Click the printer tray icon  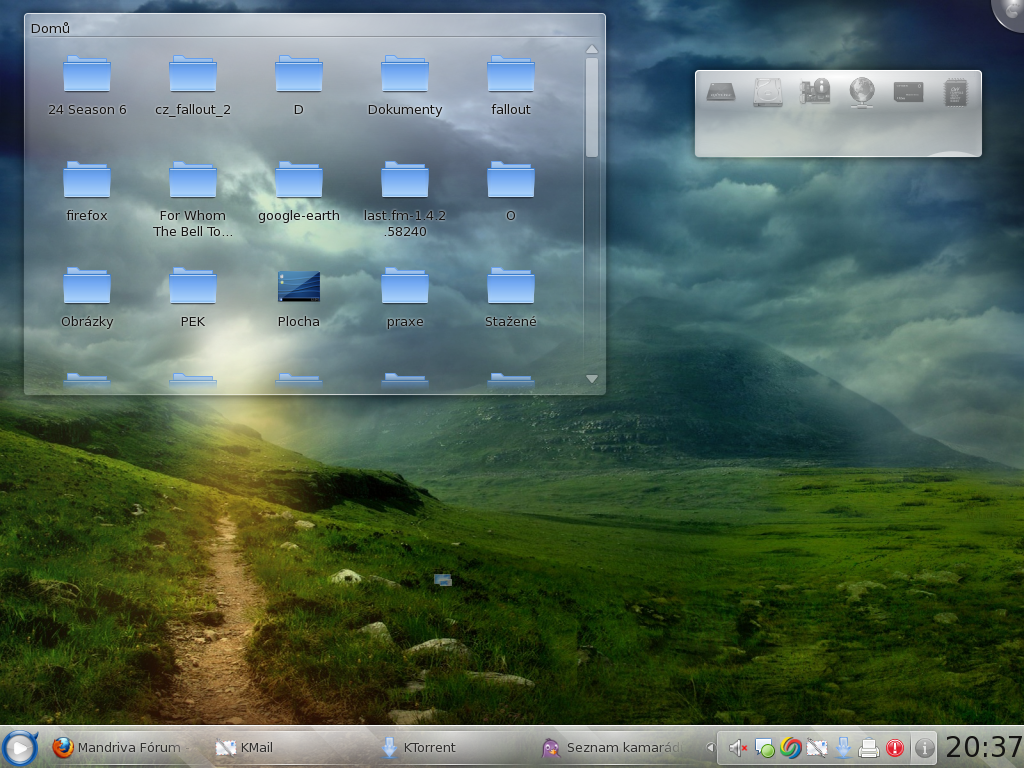pos(869,748)
